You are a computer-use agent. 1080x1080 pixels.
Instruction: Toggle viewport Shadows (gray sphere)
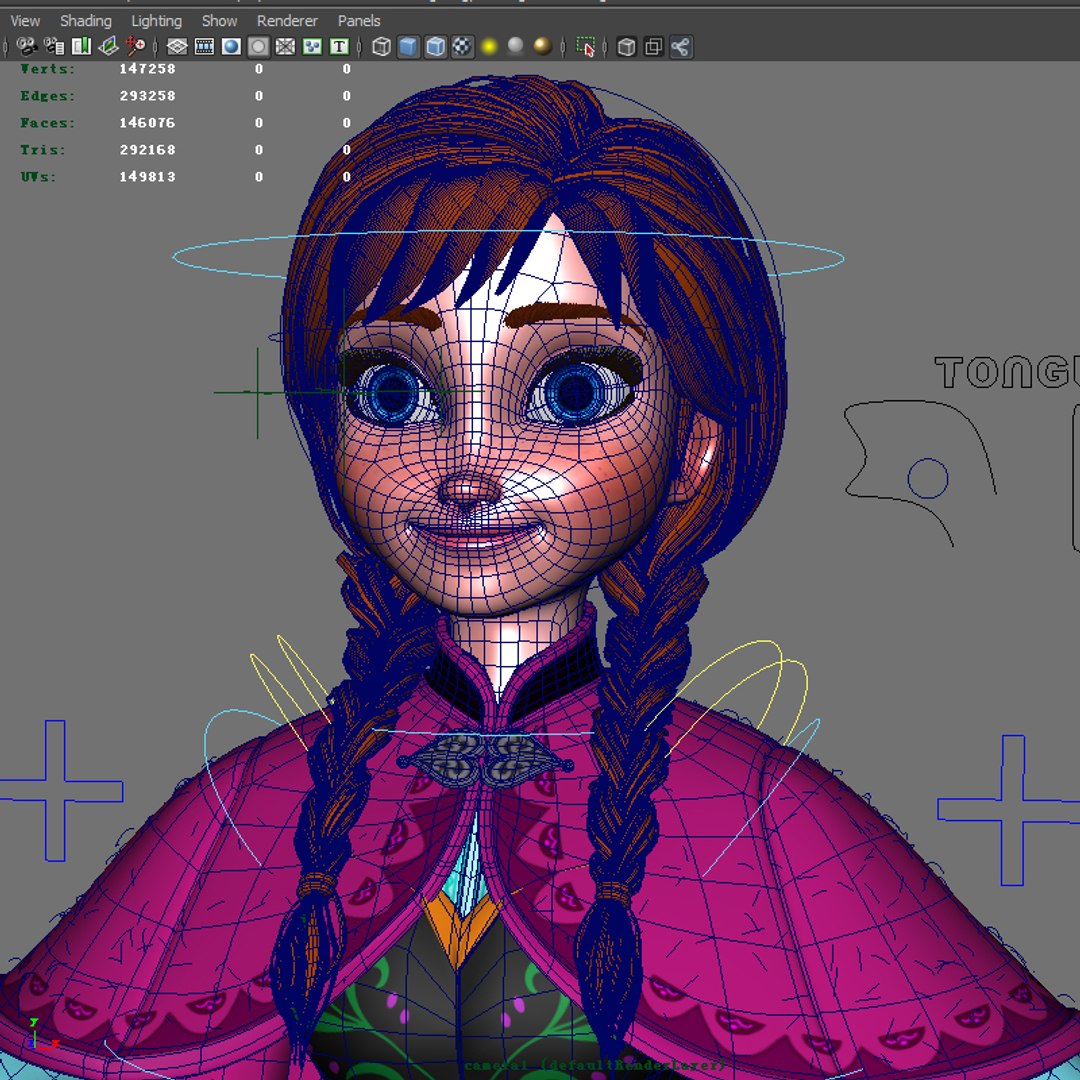click(x=516, y=47)
